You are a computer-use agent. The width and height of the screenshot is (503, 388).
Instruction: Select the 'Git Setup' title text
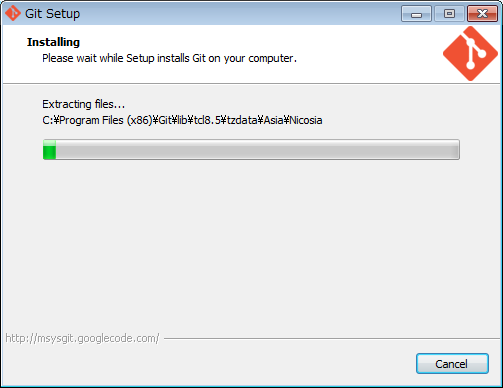(53, 14)
